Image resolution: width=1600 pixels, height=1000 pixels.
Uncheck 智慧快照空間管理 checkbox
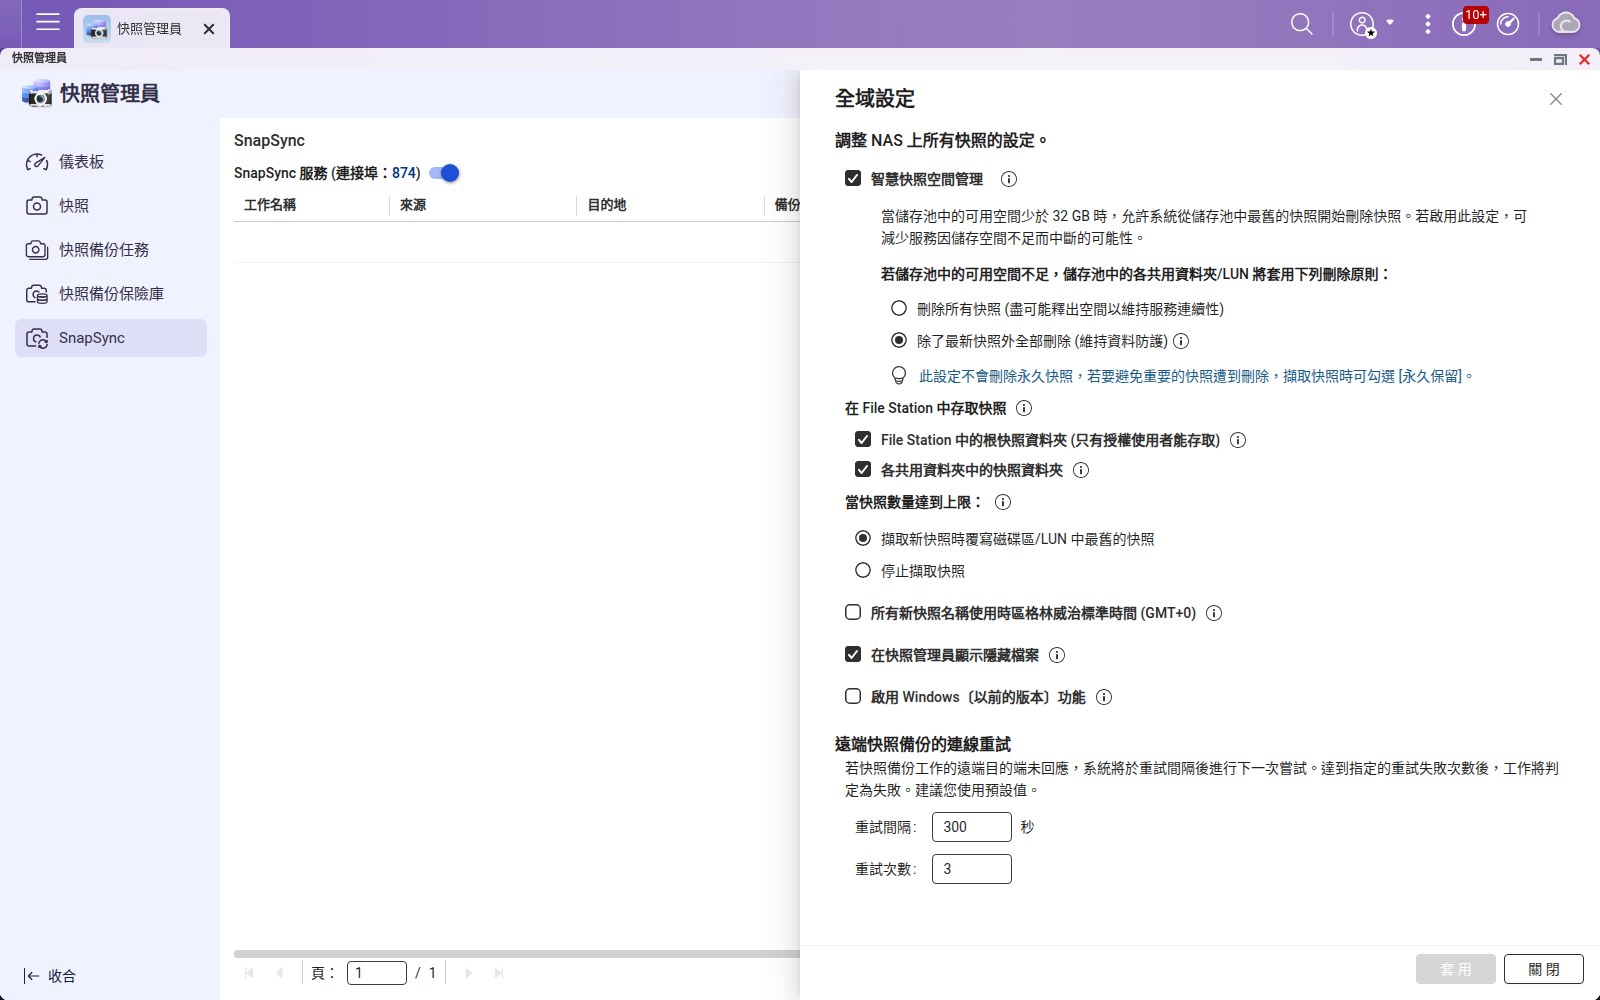point(853,178)
